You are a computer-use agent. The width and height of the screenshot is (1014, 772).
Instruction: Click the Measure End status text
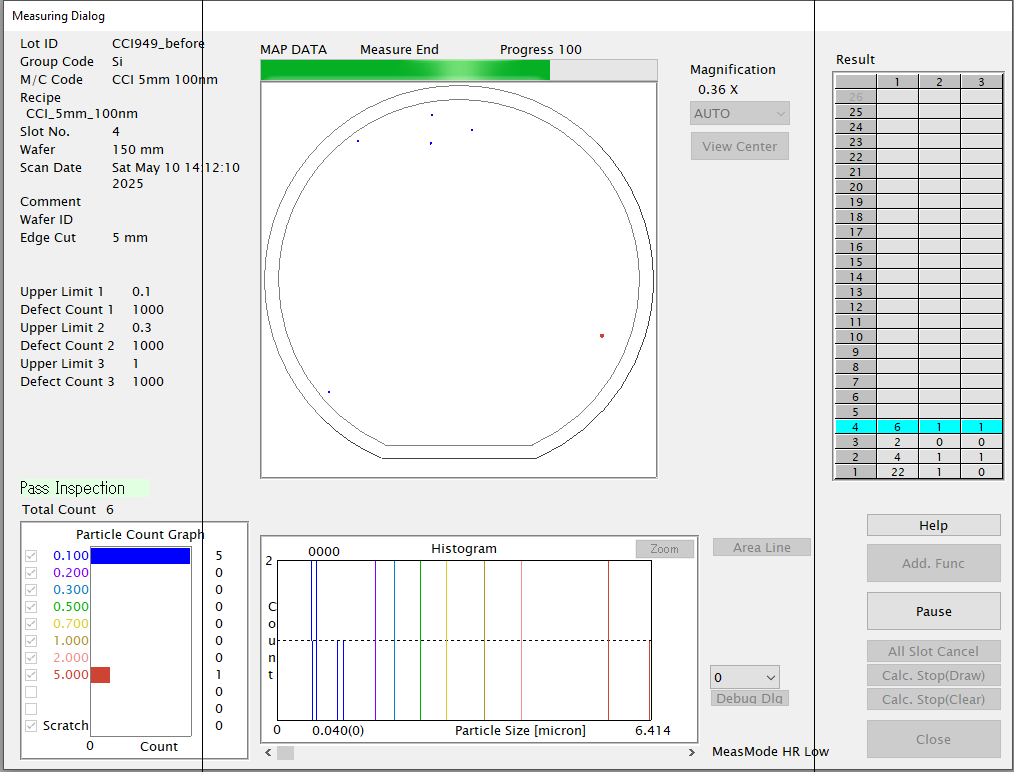point(399,50)
